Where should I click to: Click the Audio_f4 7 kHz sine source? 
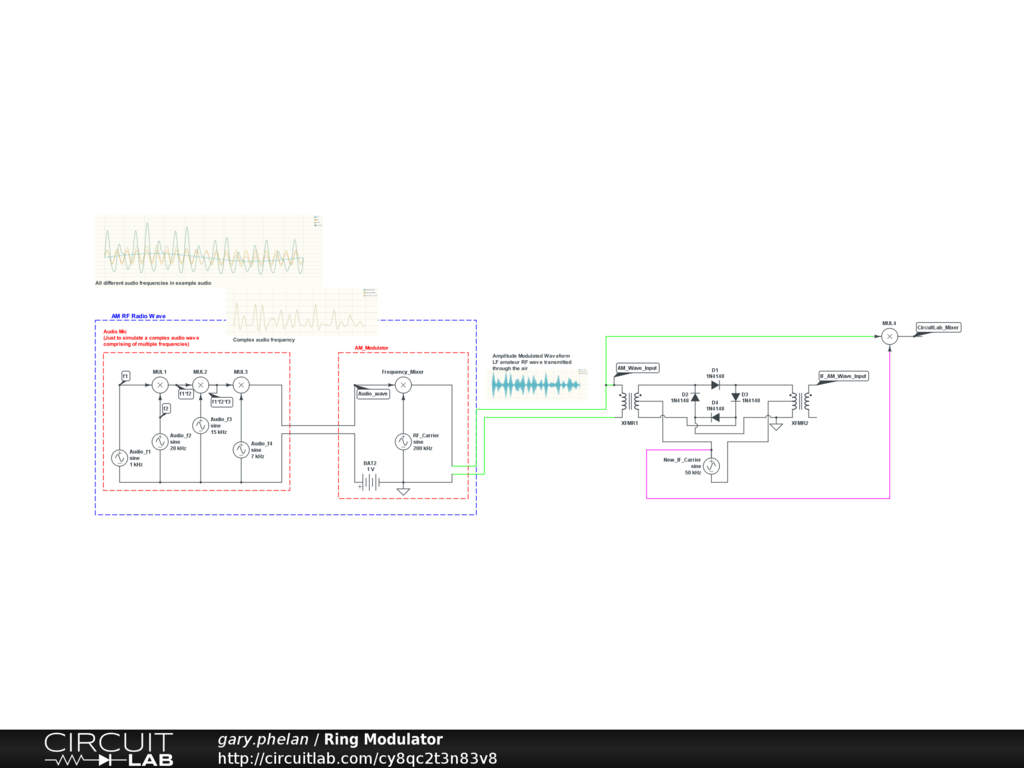(241, 449)
